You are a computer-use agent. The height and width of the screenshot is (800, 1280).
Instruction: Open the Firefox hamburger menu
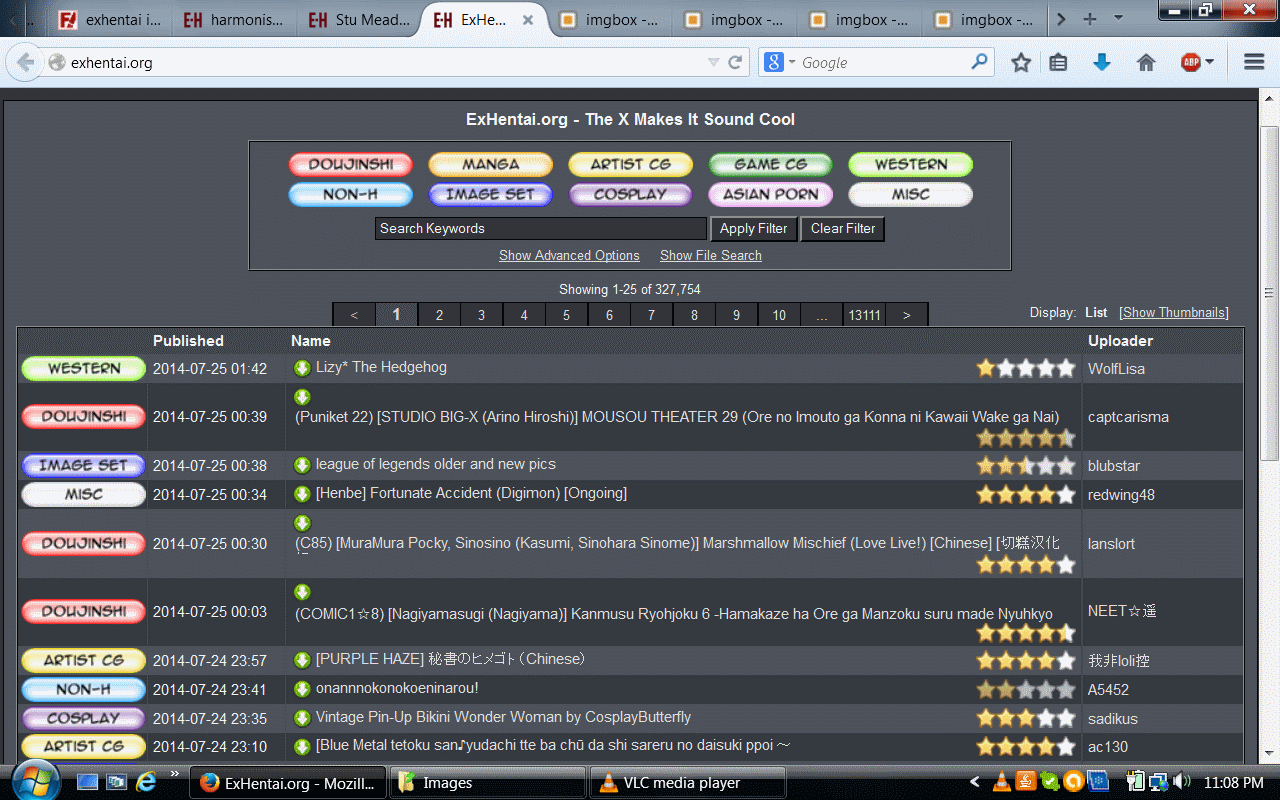1254,62
